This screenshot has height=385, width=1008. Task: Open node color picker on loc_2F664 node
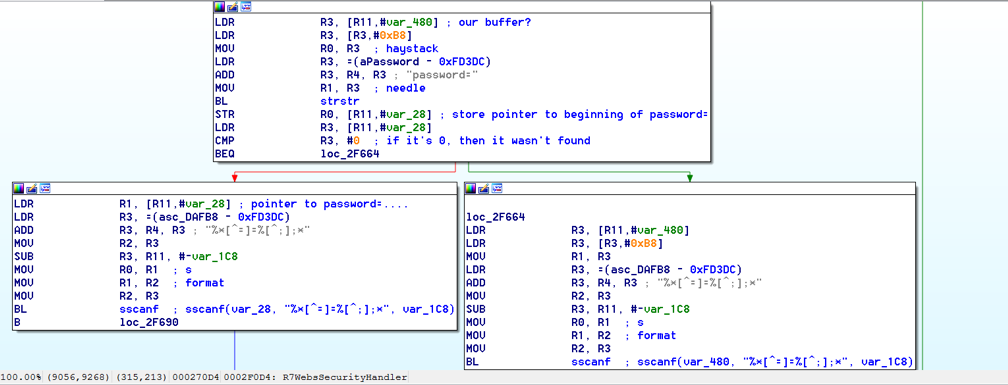click(x=471, y=188)
